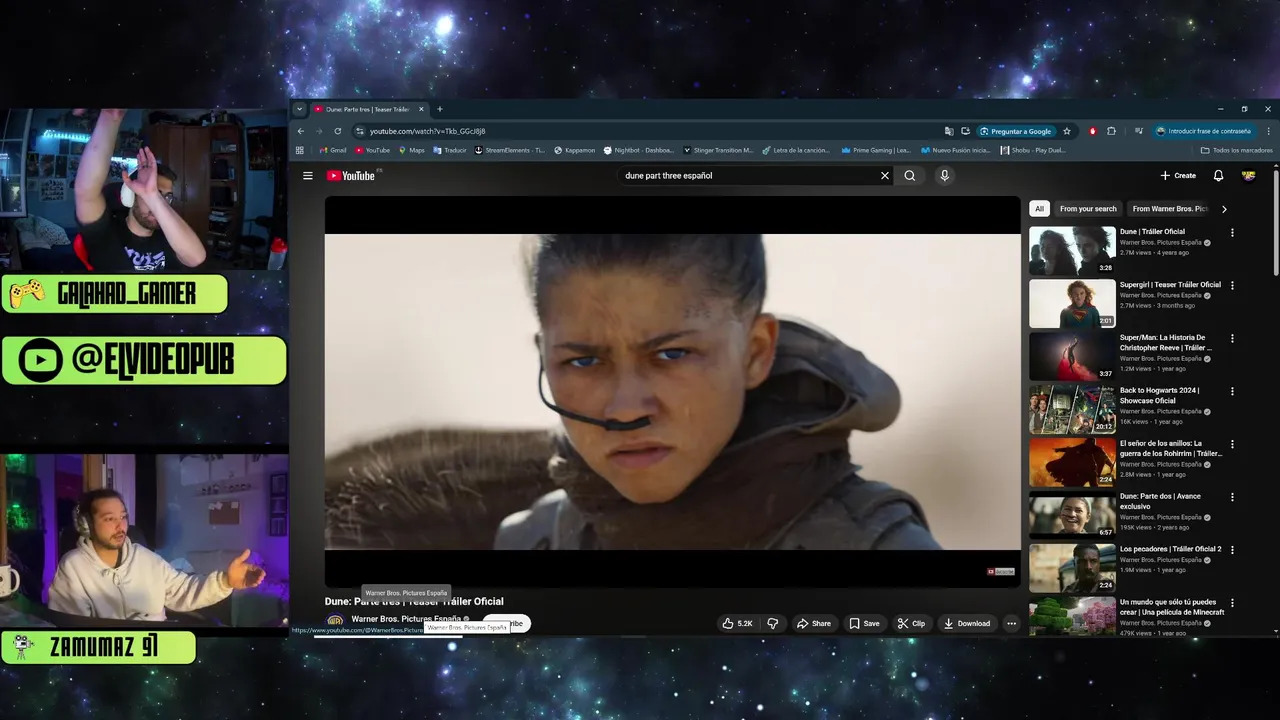Select the All filter chip
This screenshot has height=720, width=1280.
(1039, 209)
